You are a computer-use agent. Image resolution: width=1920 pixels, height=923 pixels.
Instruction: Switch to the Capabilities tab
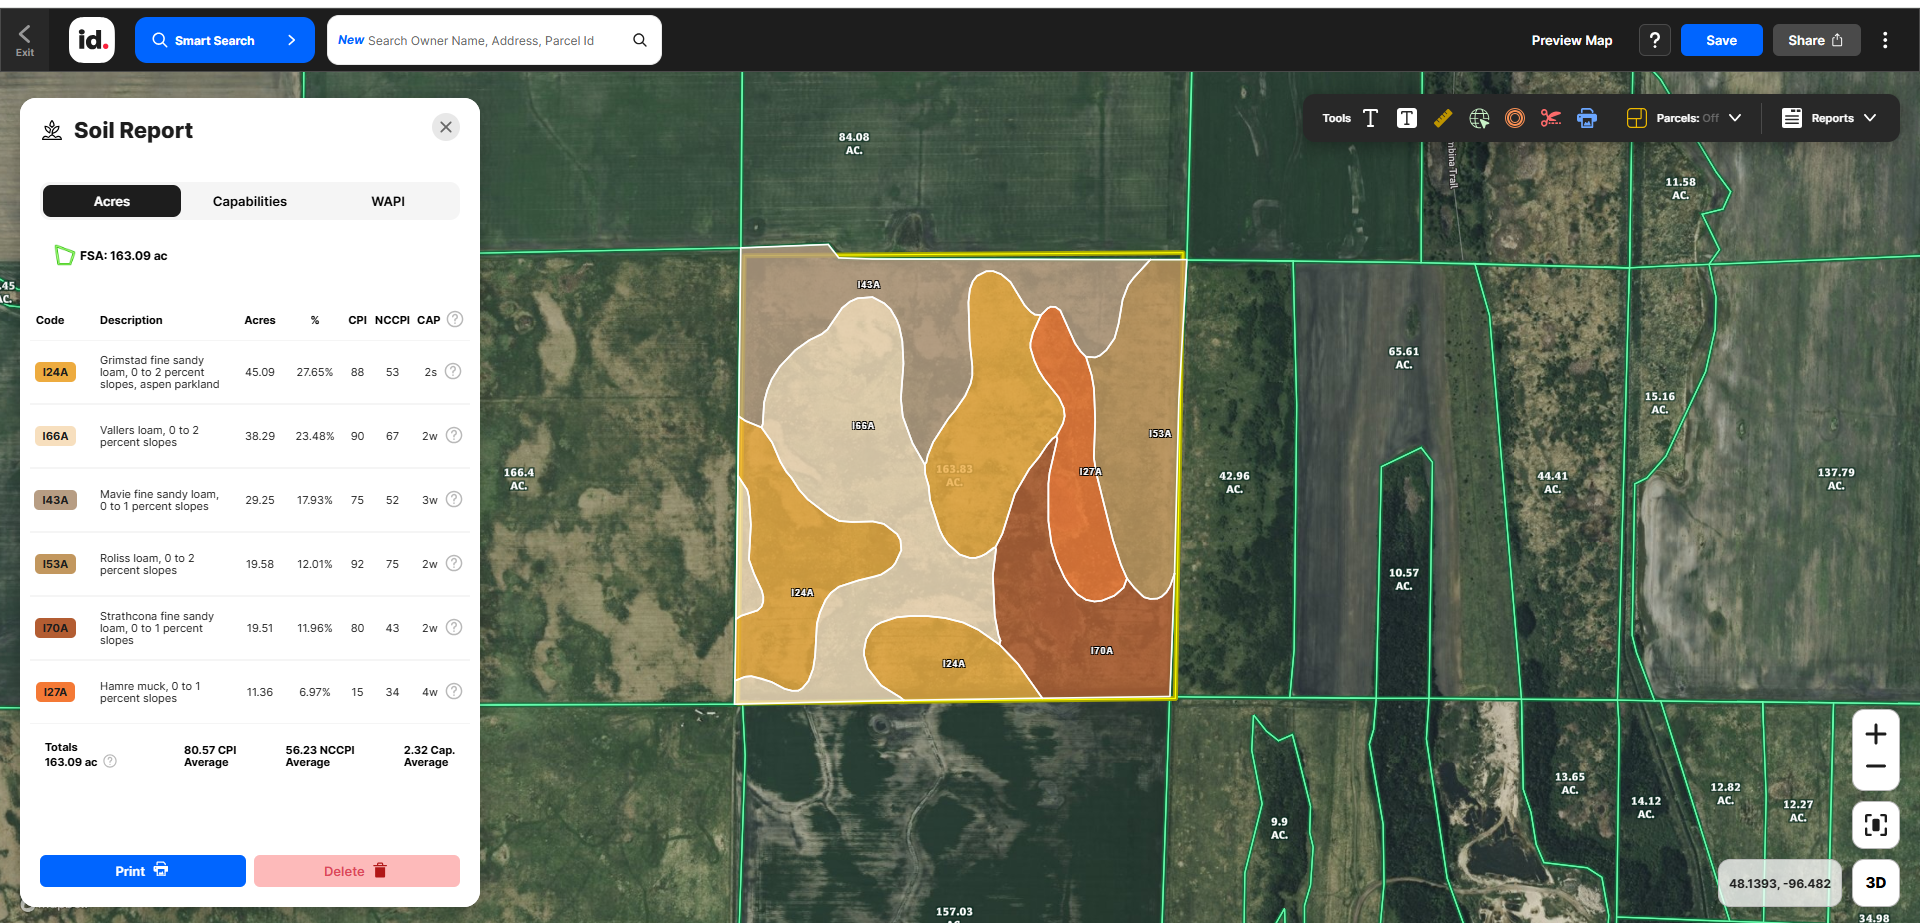coord(250,201)
